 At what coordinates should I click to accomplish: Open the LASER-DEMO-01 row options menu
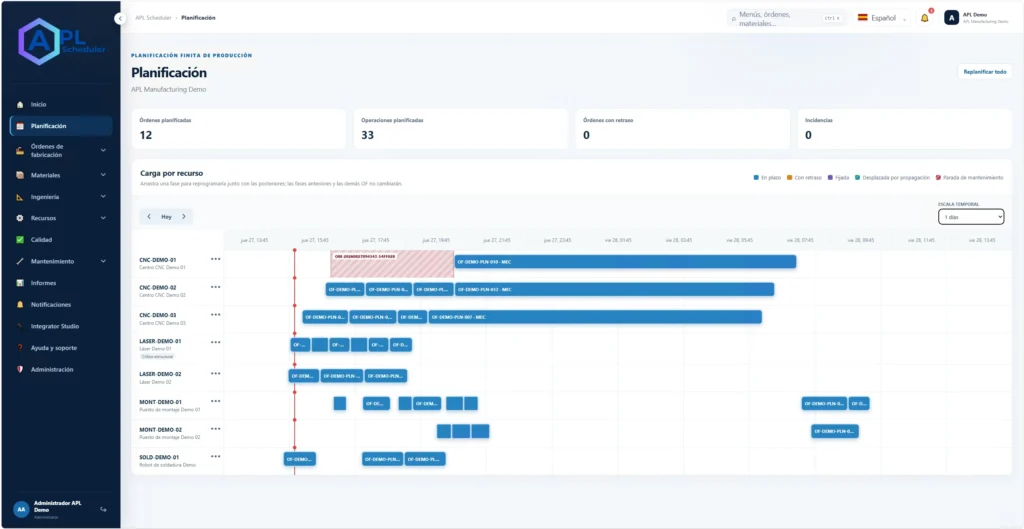(x=216, y=340)
